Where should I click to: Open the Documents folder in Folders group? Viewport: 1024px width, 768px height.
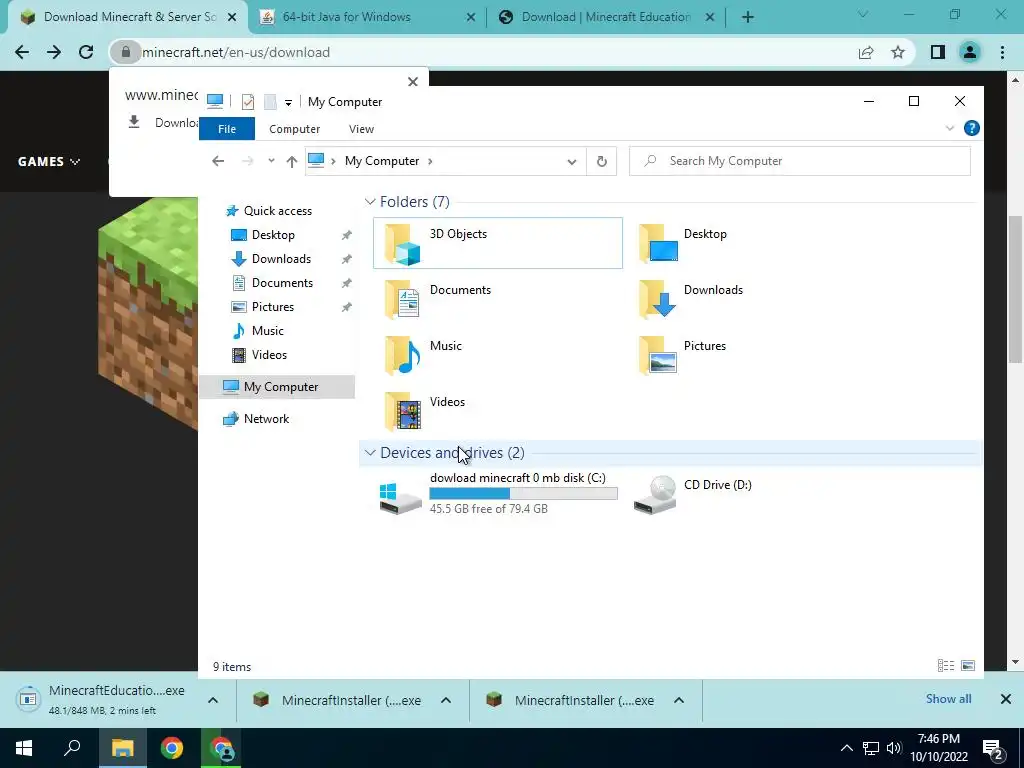tap(438, 299)
